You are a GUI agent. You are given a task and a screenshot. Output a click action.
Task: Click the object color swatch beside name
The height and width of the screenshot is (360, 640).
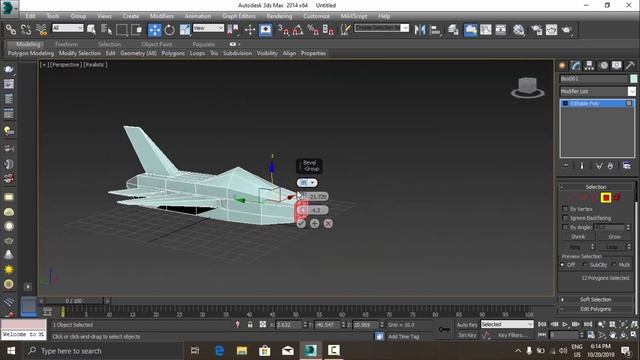633,78
